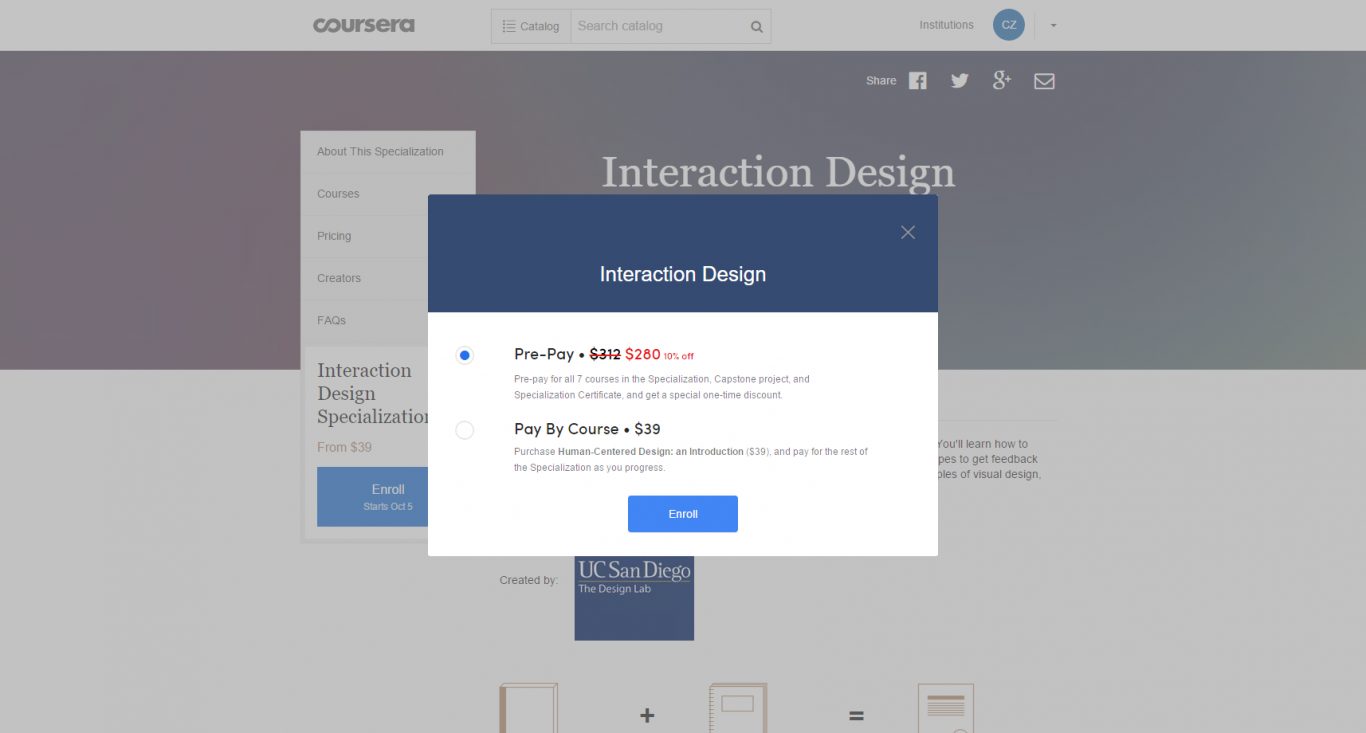Click the Interaction Design dialog title

pos(683,274)
